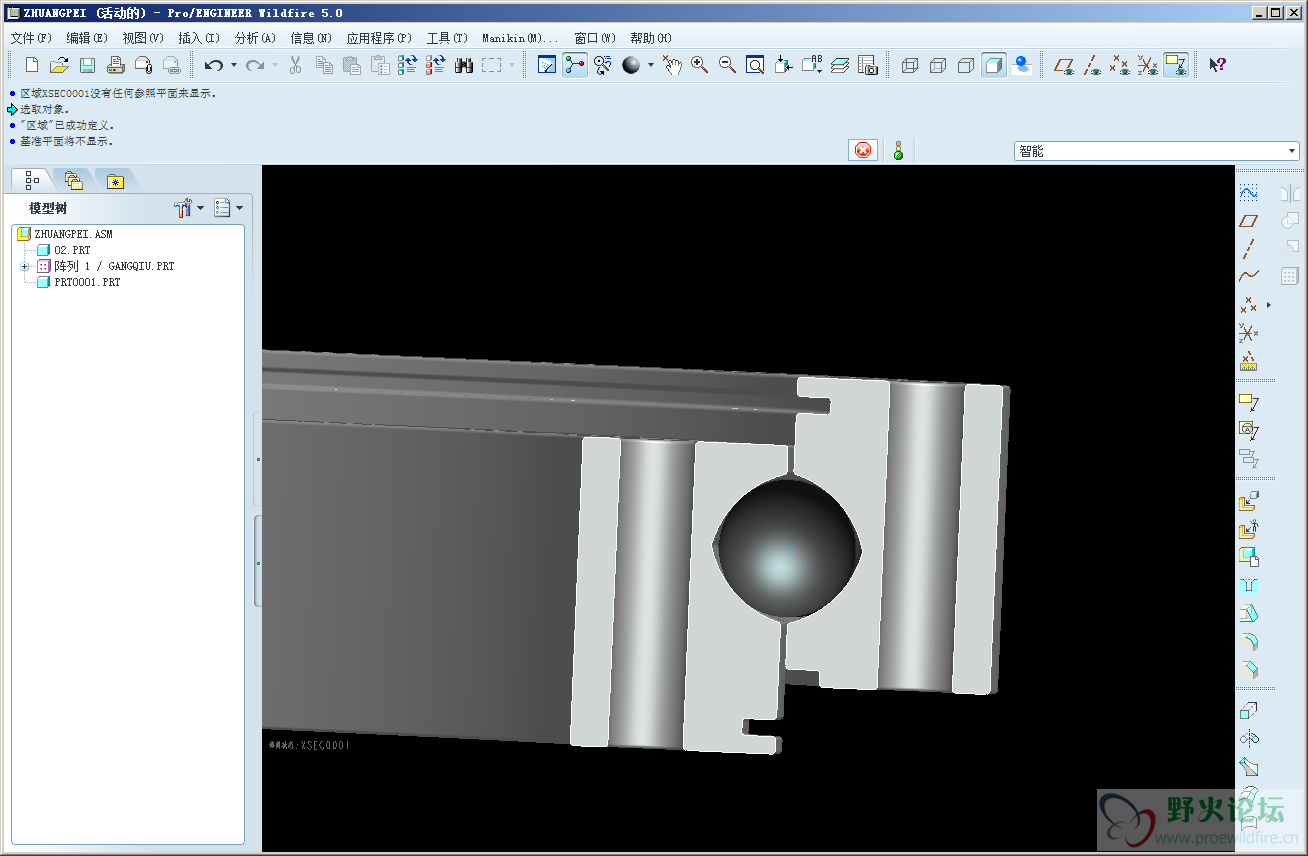Undo the last action
Viewport: 1308px width, 856px height.
[x=213, y=65]
